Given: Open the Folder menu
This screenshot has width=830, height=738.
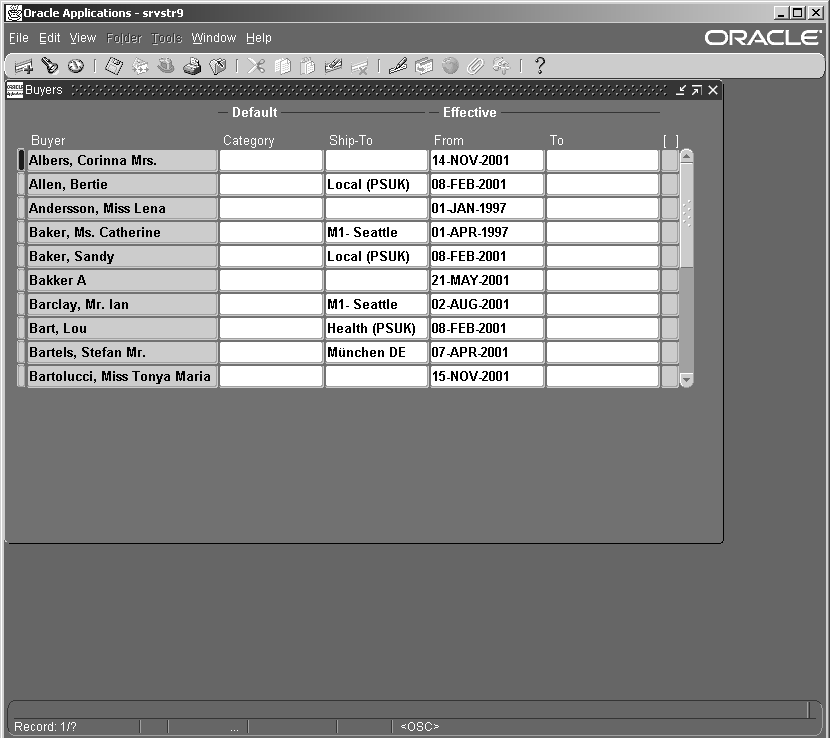Looking at the screenshot, I should [124, 38].
